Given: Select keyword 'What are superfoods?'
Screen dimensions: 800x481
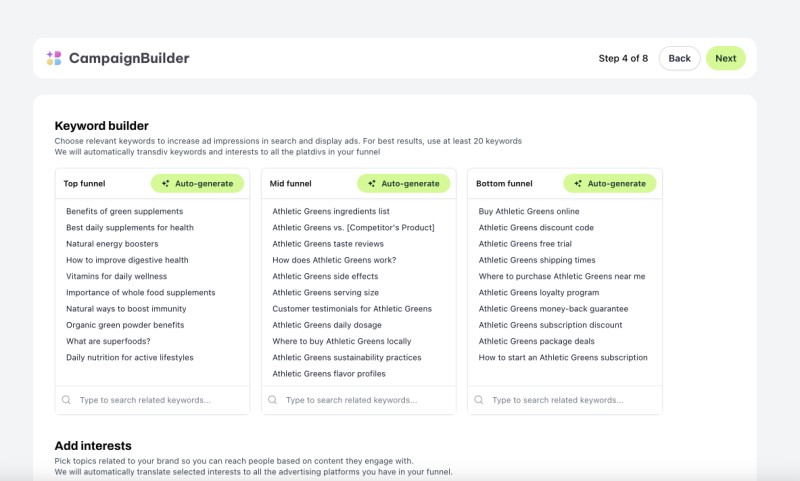Looking at the screenshot, I should click(108, 341).
